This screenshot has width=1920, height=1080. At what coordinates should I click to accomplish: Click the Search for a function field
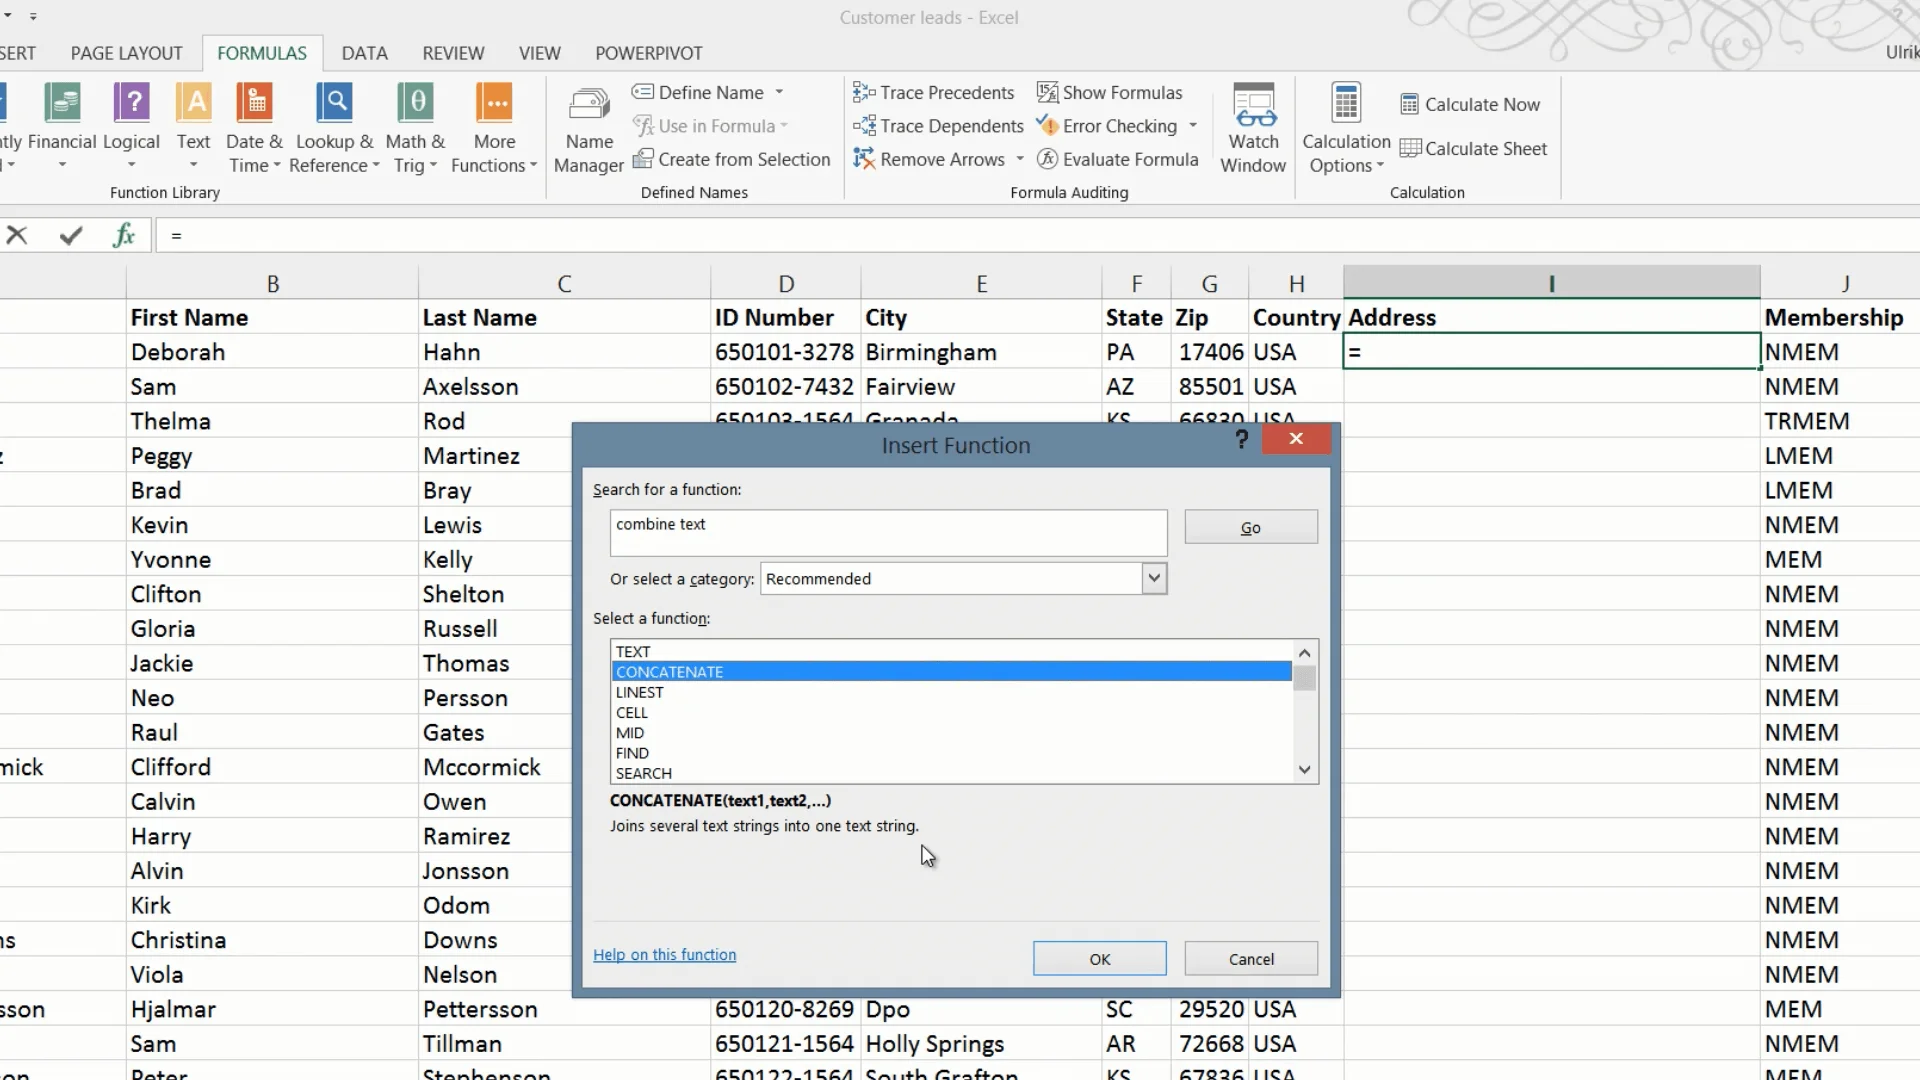888,533
